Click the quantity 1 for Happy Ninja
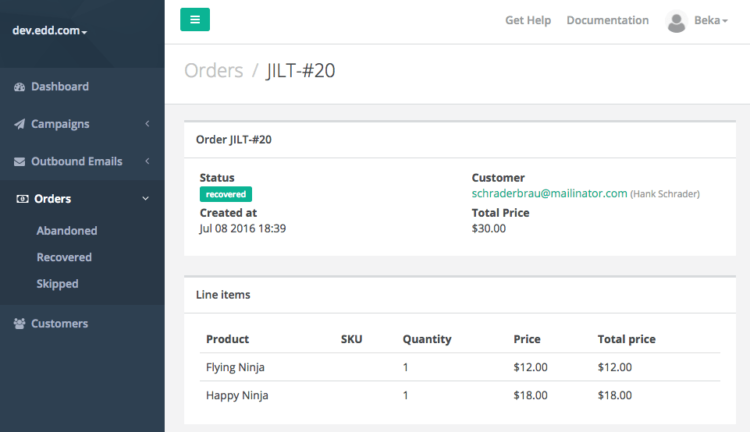 pos(406,395)
